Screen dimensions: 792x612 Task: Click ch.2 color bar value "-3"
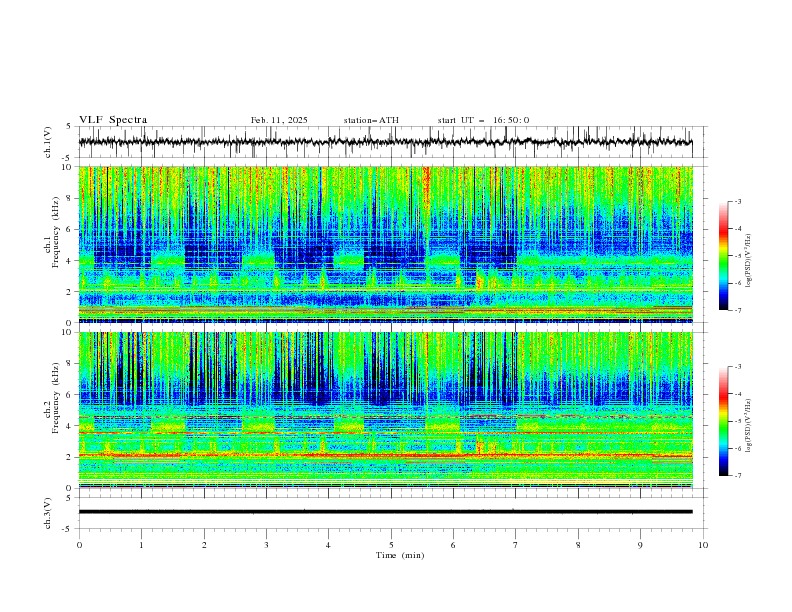pyautogui.click(x=738, y=367)
